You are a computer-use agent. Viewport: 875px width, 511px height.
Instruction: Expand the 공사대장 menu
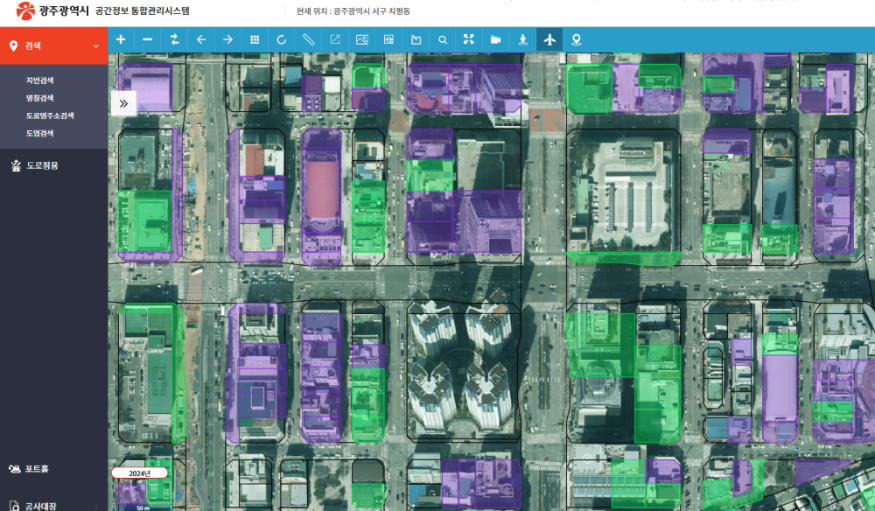pyautogui.click(x=43, y=505)
